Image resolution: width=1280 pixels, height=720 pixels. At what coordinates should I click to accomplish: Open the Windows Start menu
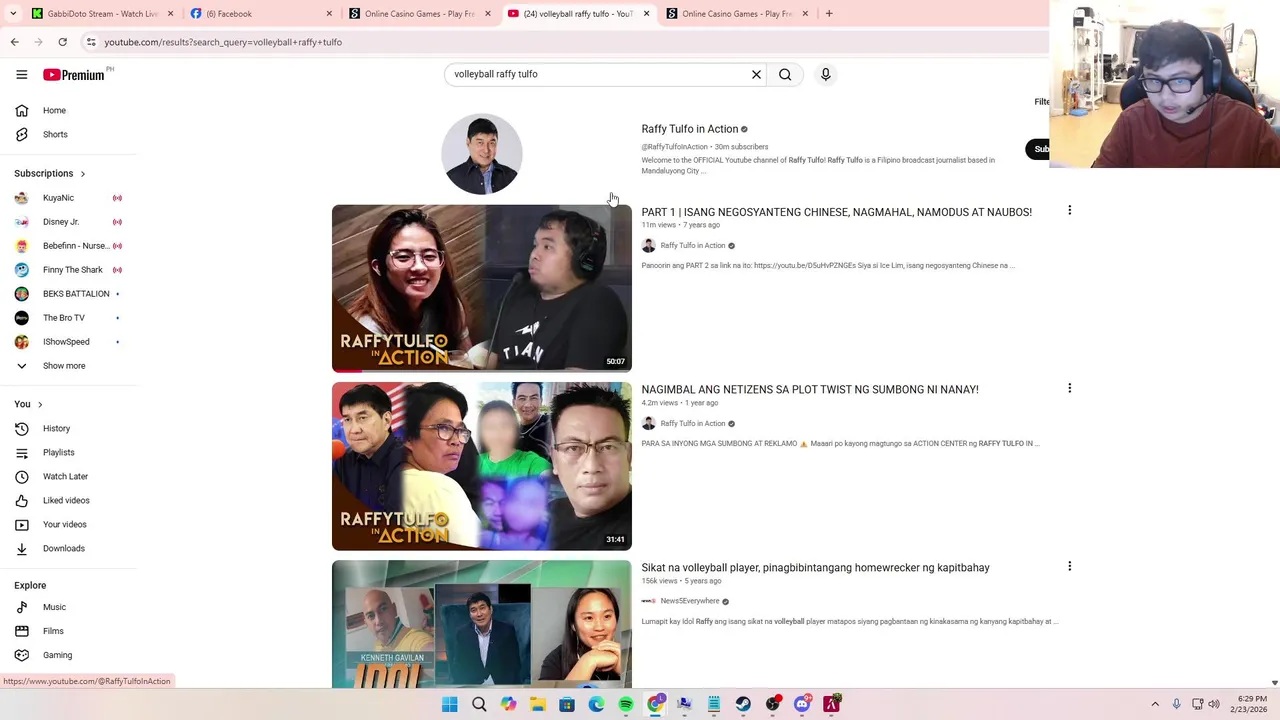pos(449,705)
